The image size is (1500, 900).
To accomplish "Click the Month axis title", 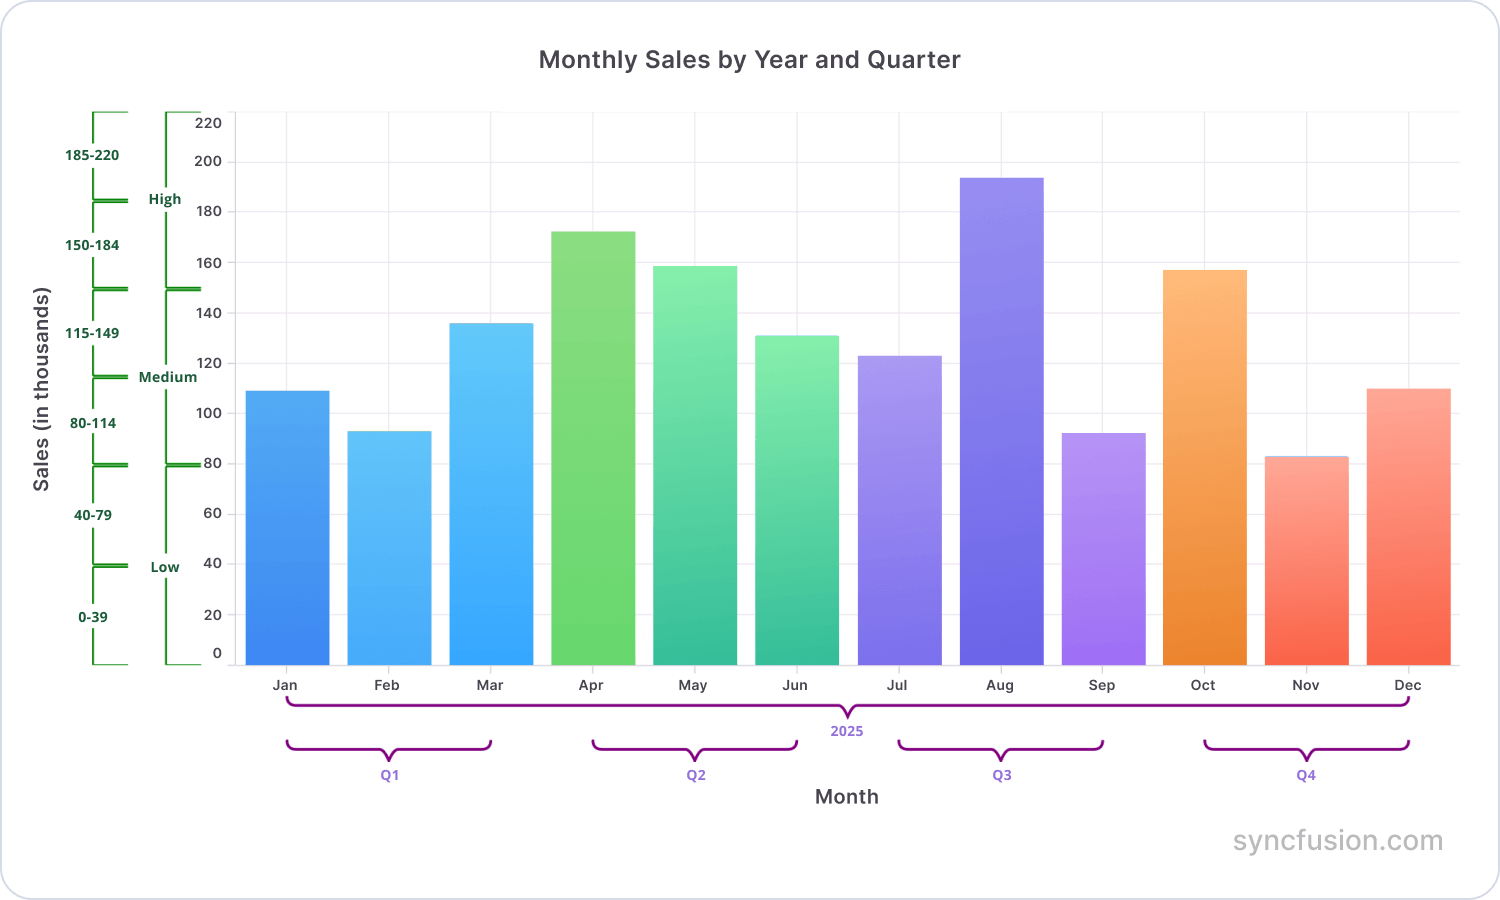I will pos(846,797).
